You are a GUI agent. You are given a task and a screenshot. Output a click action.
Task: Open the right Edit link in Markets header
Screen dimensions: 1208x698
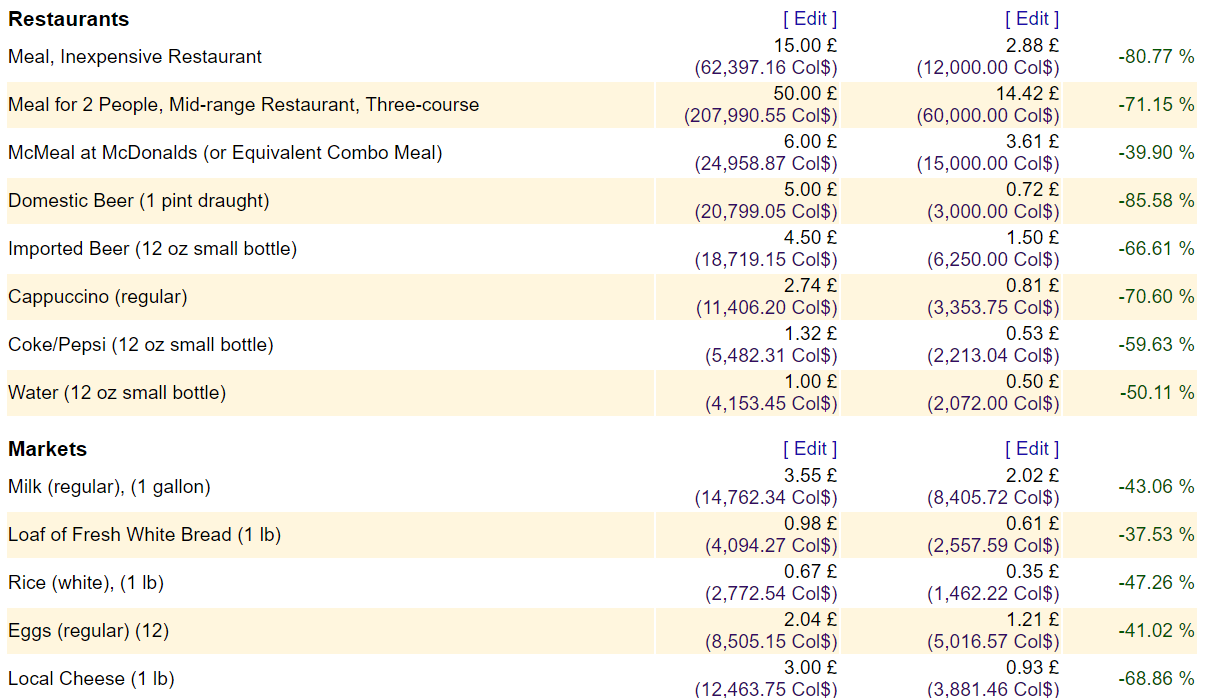point(1032,449)
